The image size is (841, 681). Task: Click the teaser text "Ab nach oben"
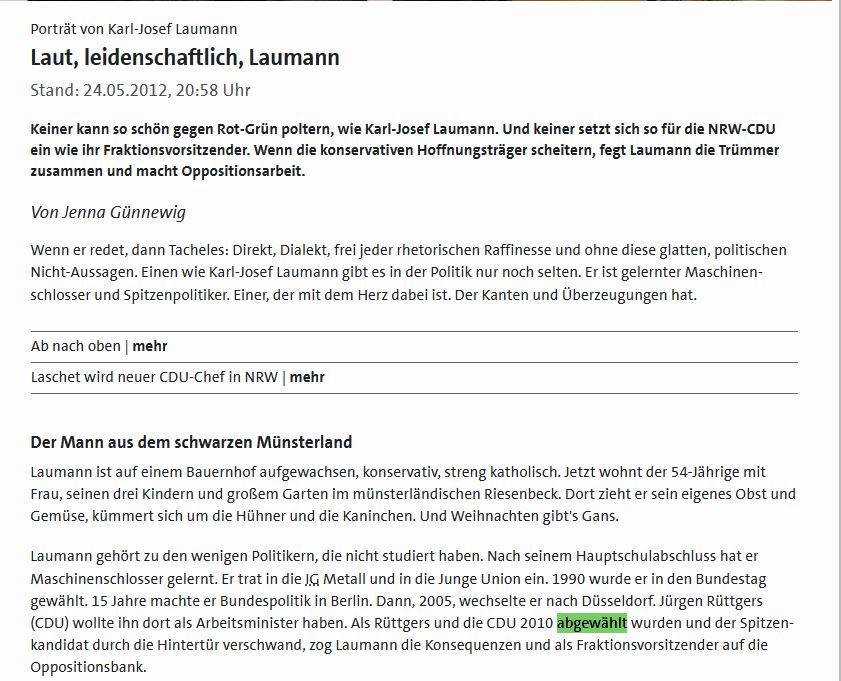[x=76, y=346]
